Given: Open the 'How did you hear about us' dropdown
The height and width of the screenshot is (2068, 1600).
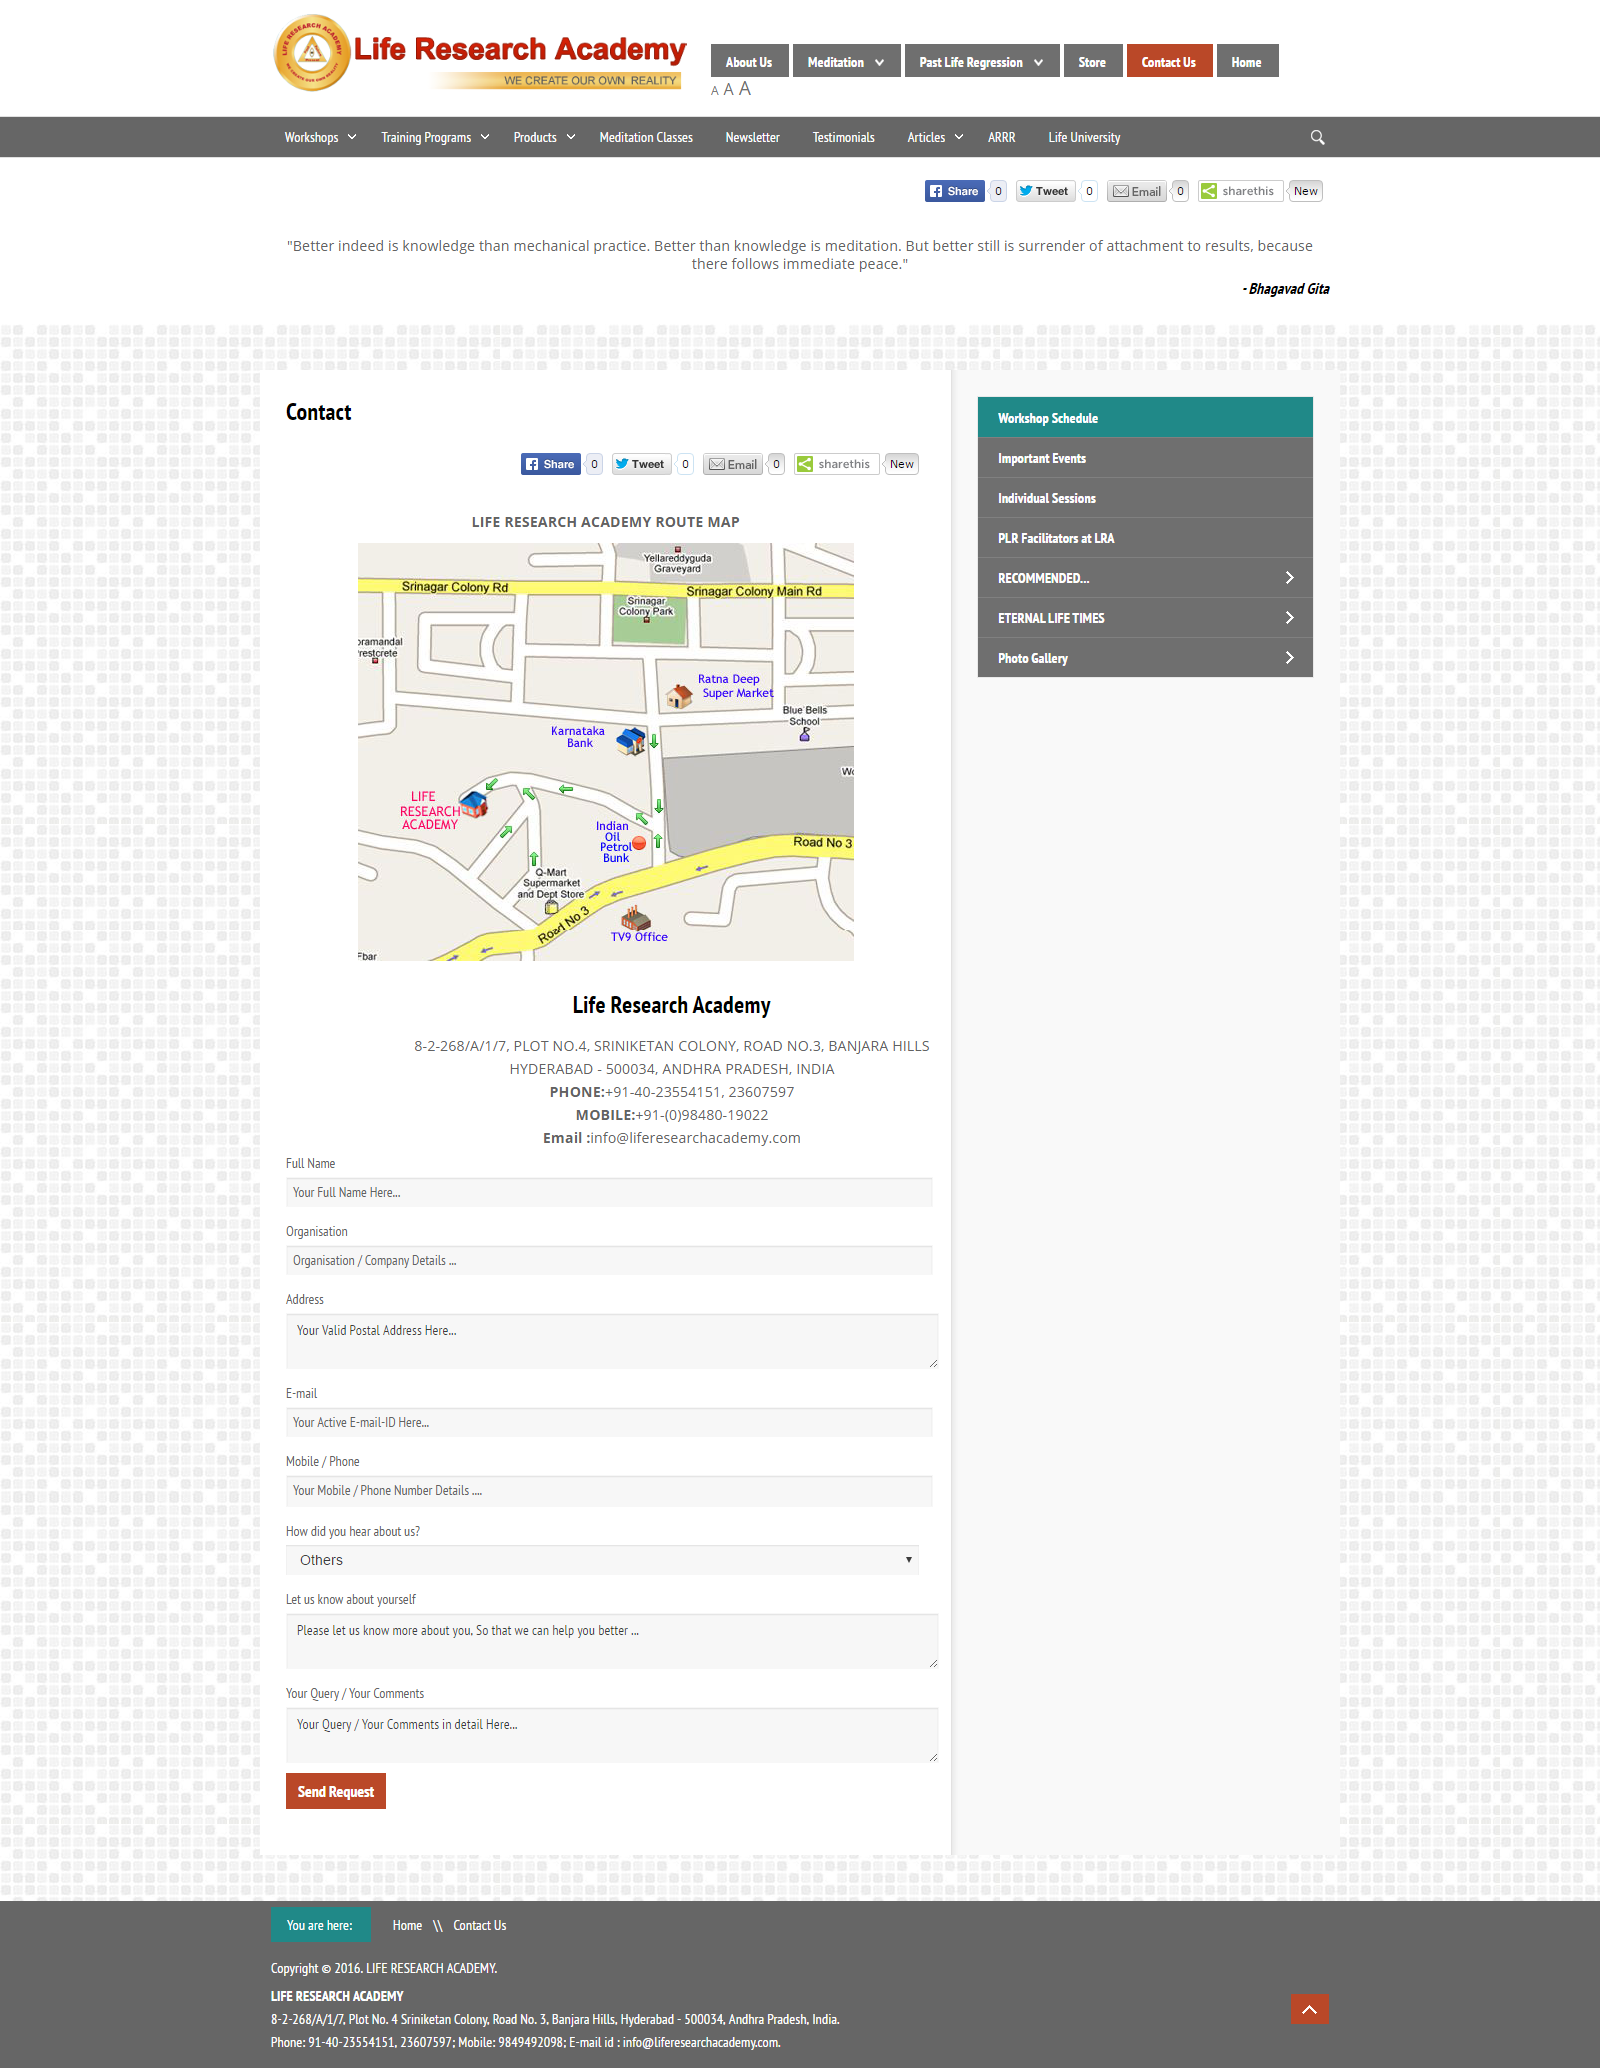Looking at the screenshot, I should 602,1560.
